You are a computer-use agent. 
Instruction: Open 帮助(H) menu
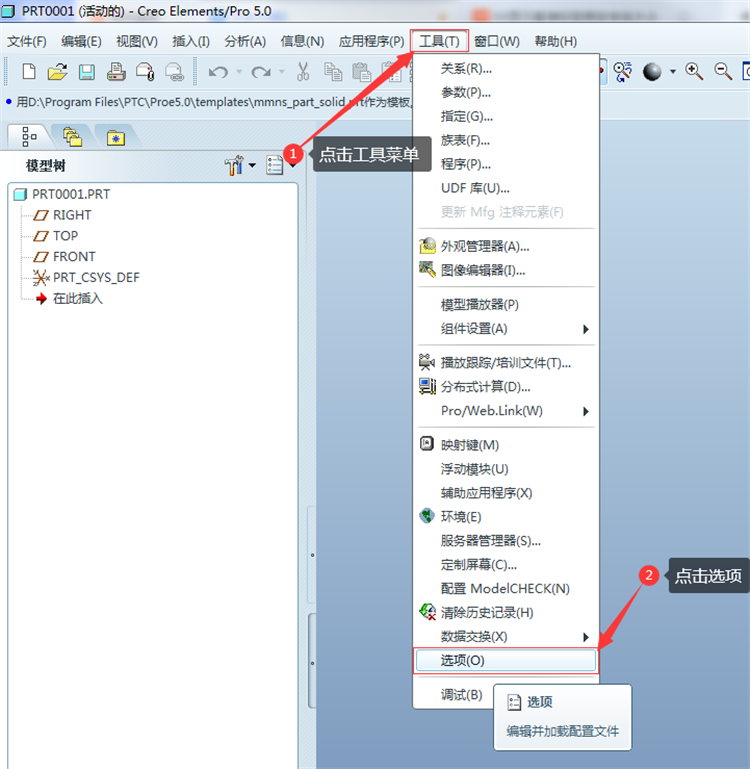[556, 42]
